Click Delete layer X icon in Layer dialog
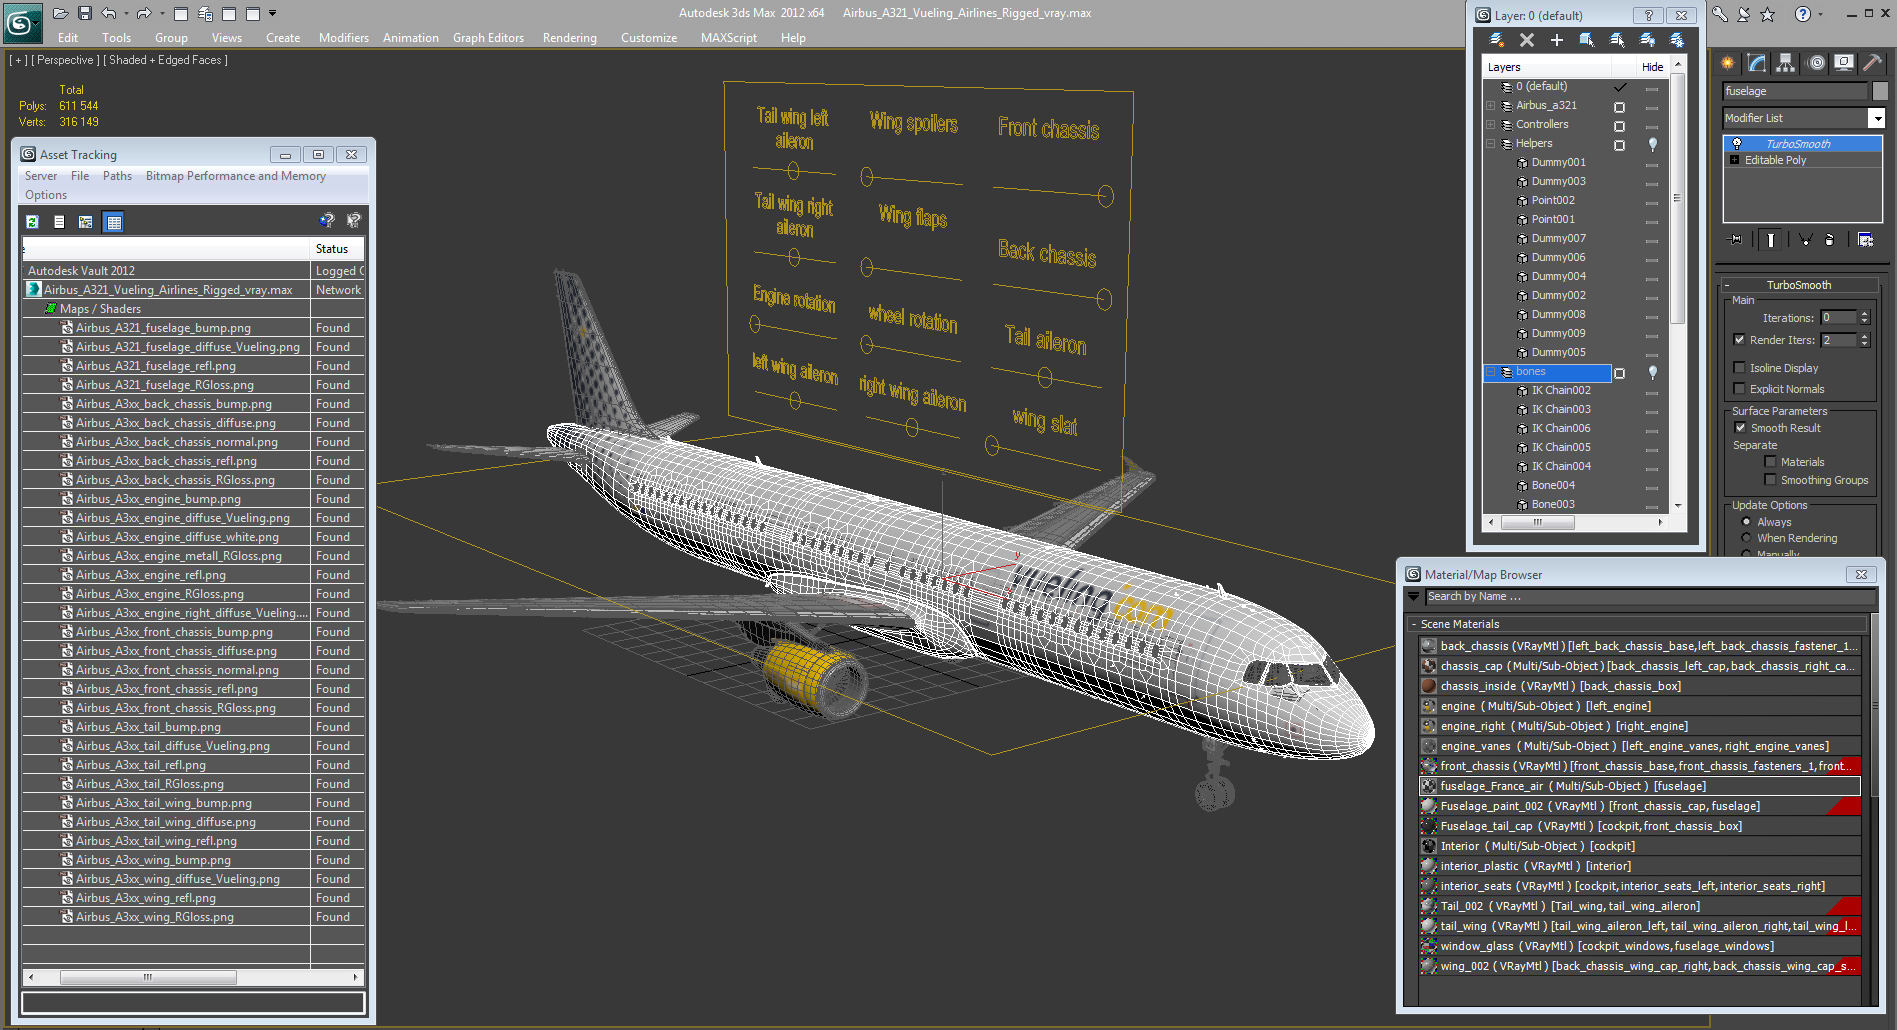 (x=1527, y=40)
